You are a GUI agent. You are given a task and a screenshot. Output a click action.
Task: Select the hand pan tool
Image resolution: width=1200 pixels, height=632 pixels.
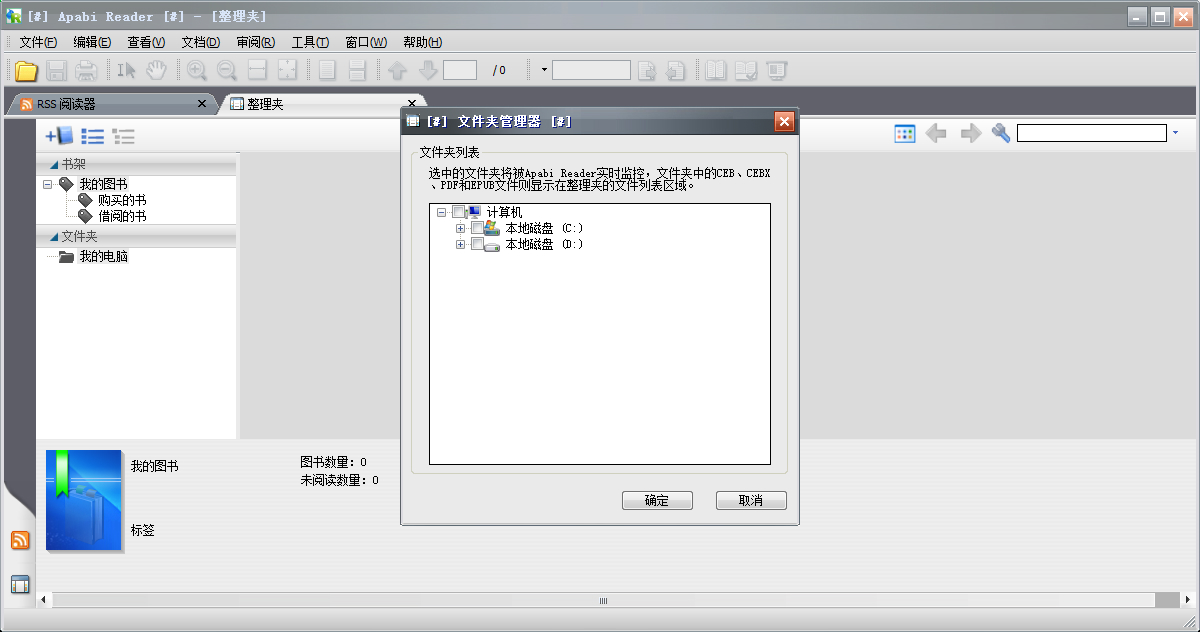pos(156,69)
